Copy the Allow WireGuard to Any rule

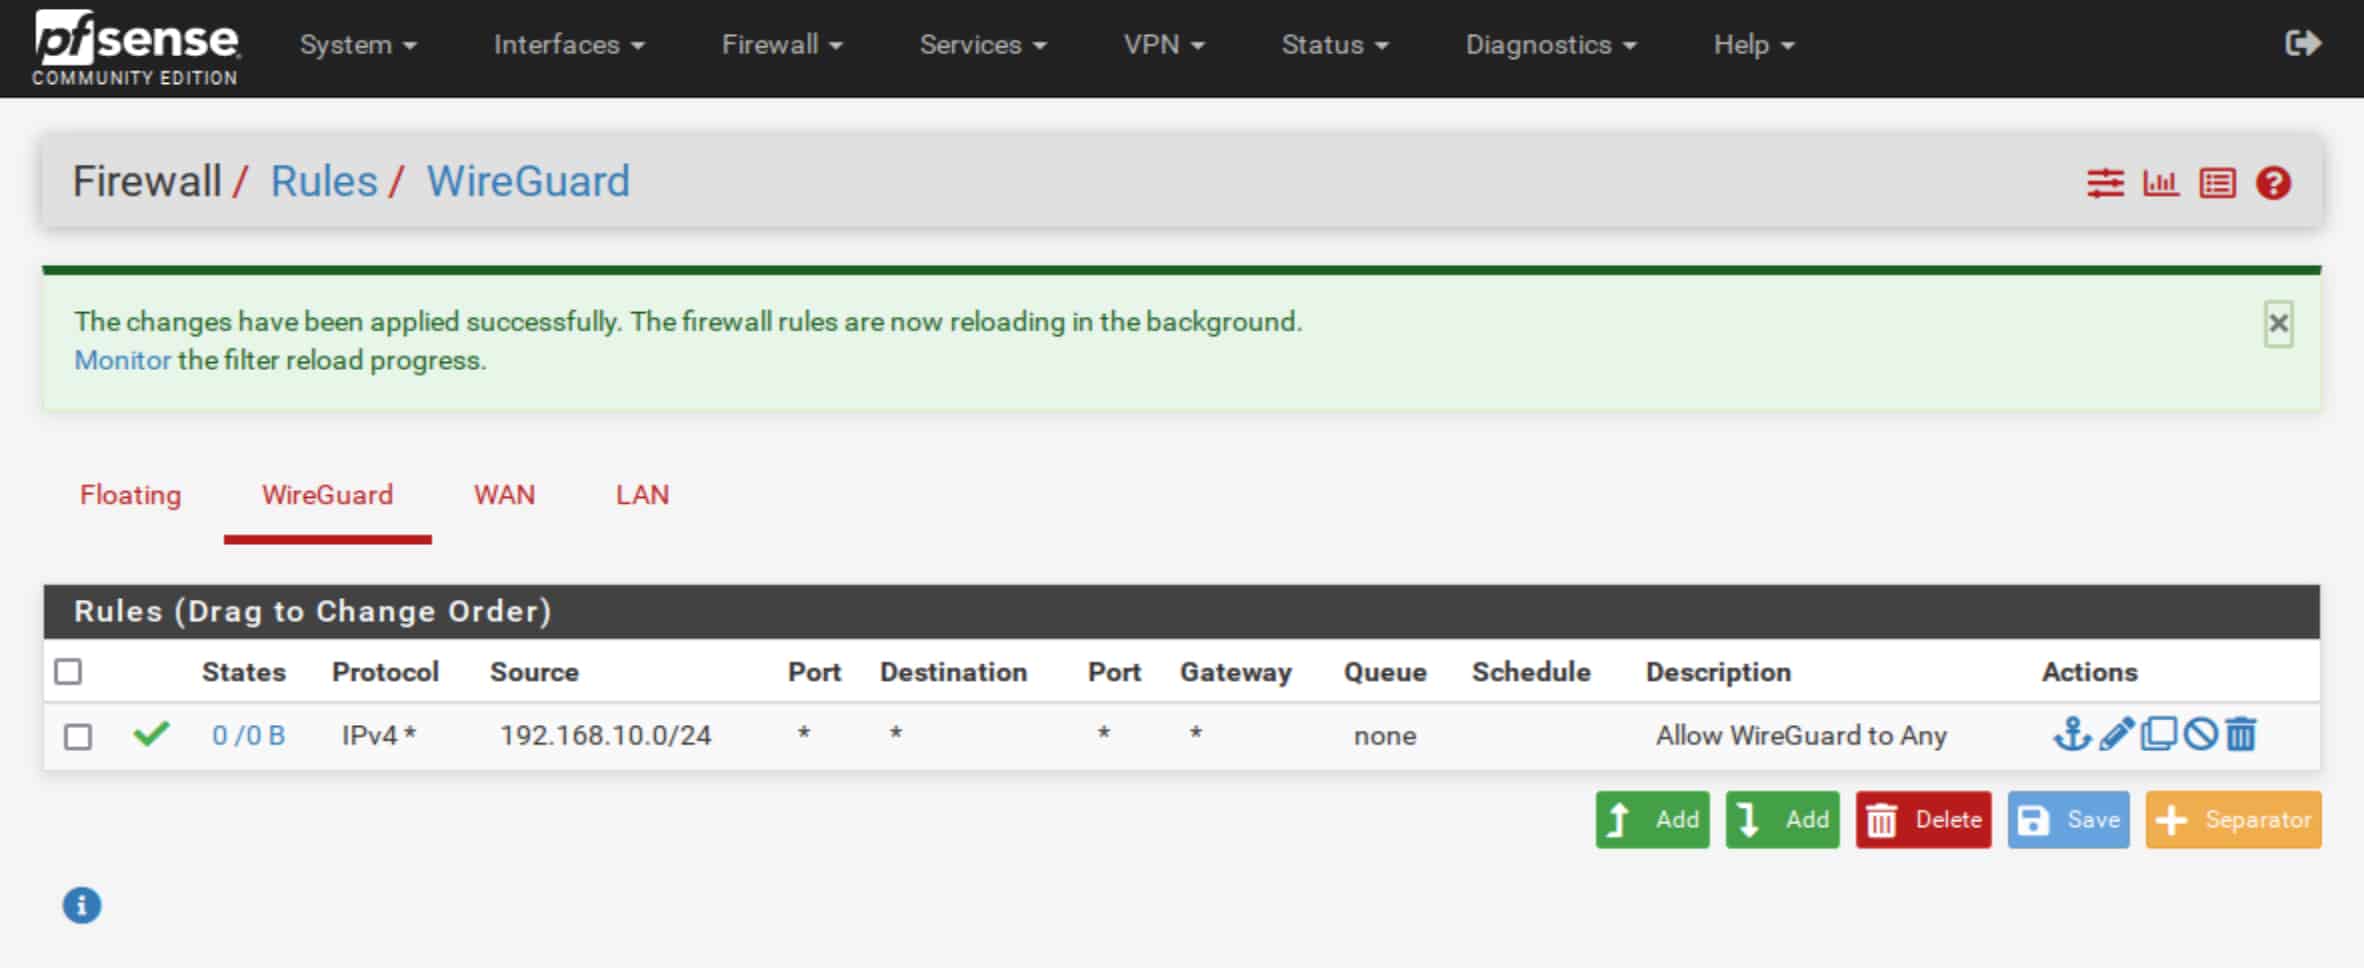point(2158,735)
